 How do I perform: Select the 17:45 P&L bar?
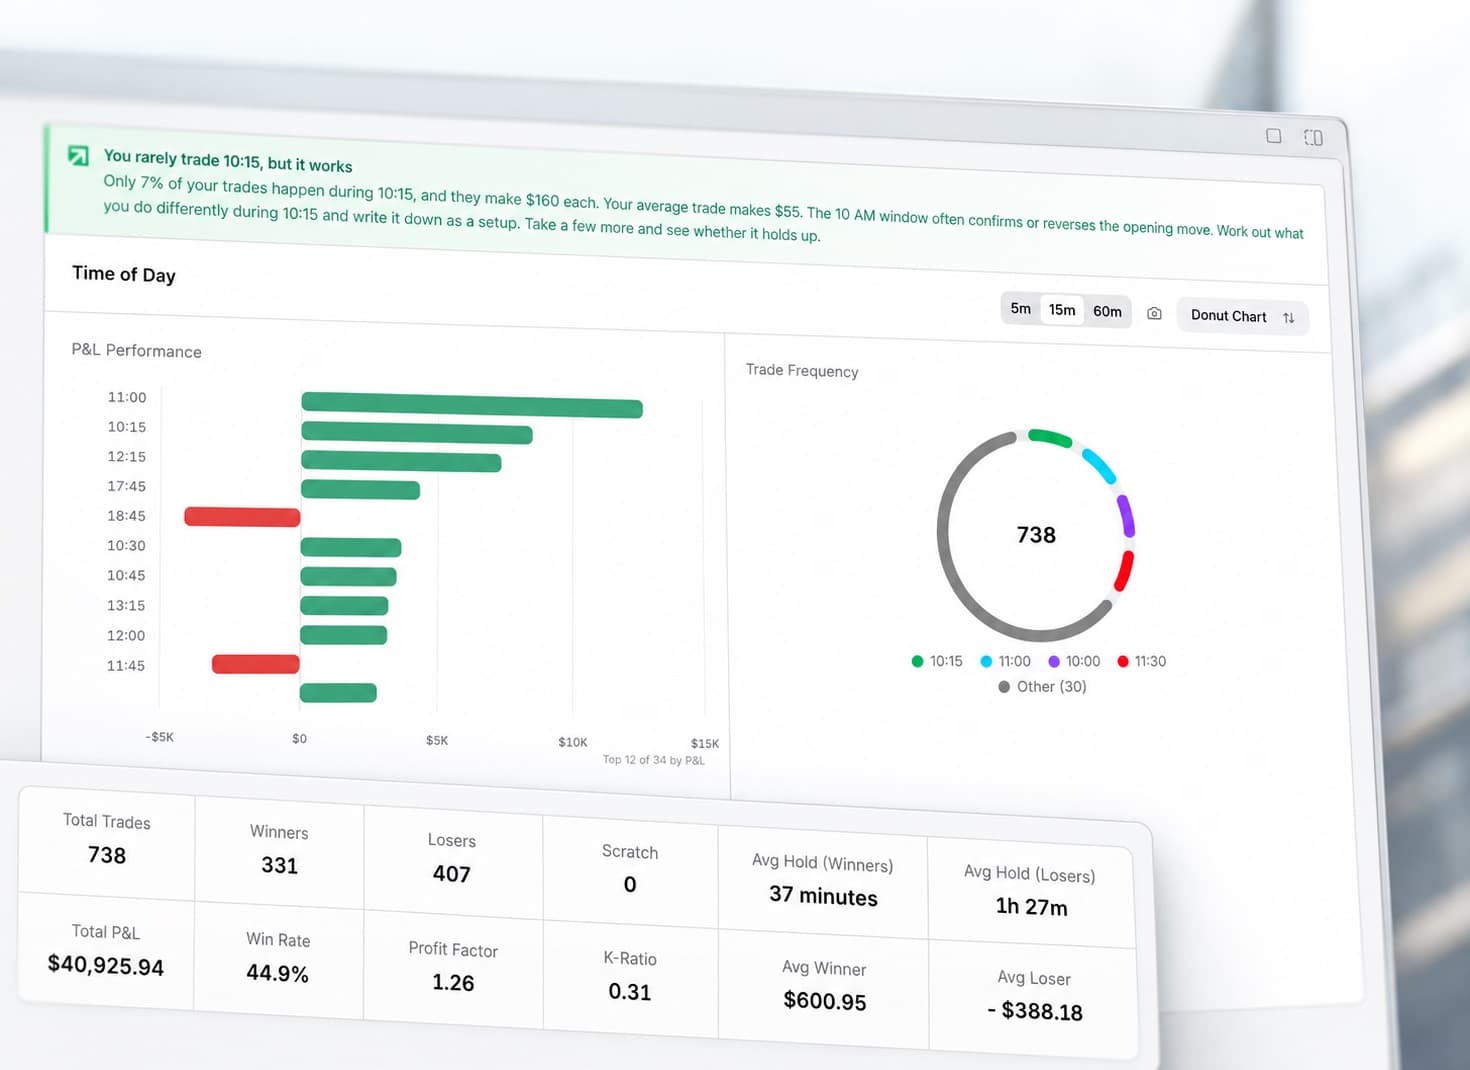(x=360, y=489)
